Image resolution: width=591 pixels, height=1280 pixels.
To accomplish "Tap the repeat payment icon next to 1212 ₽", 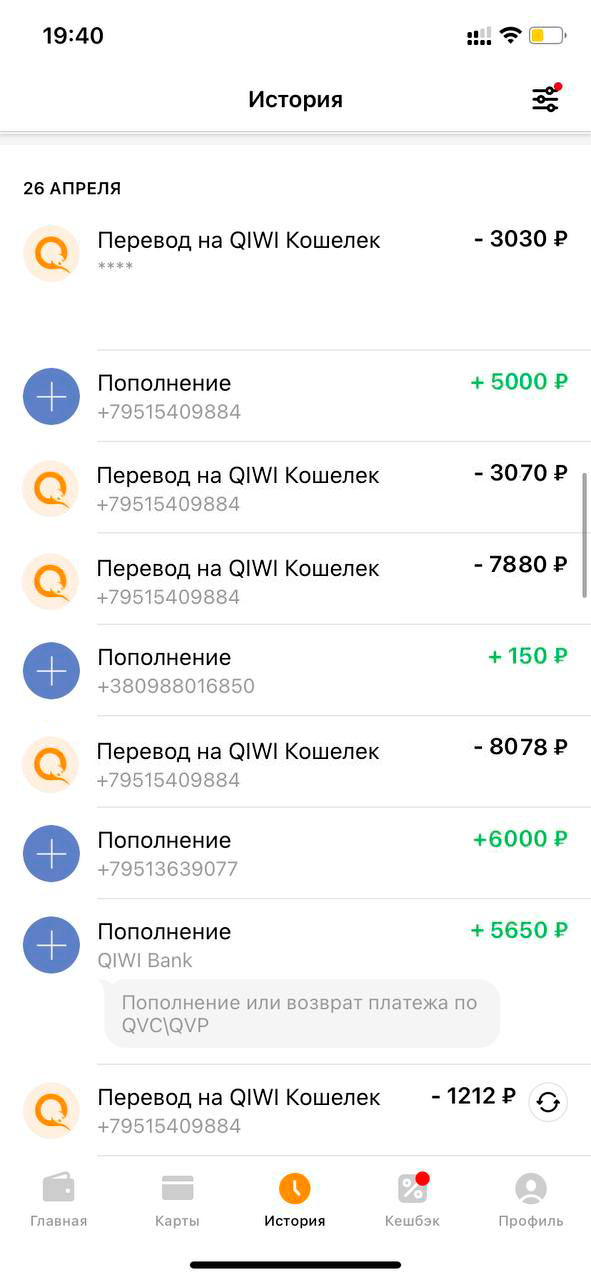I will pos(548,1103).
